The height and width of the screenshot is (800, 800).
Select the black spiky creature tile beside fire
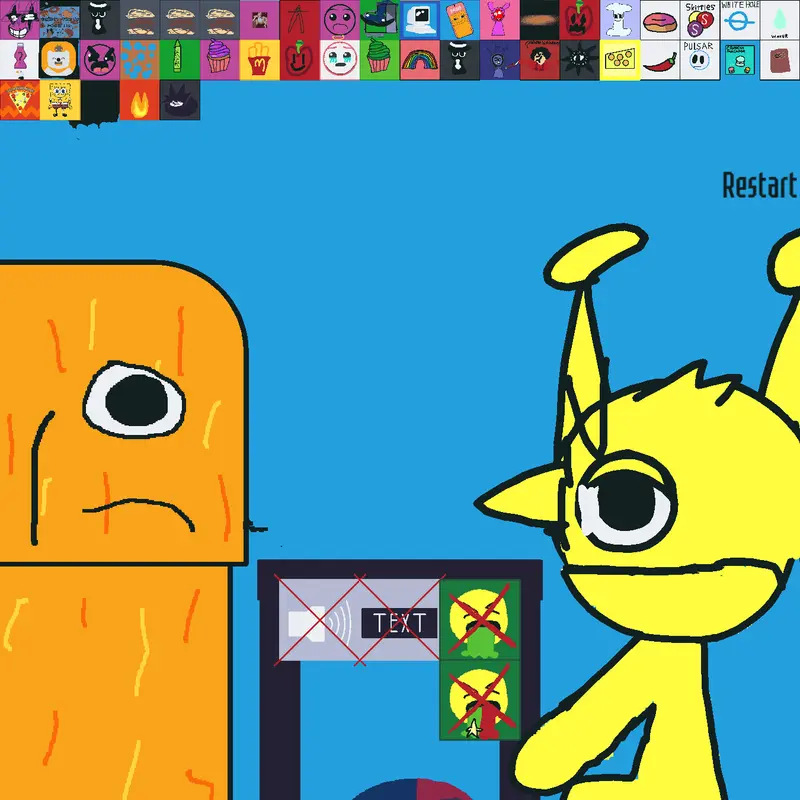click(180, 99)
